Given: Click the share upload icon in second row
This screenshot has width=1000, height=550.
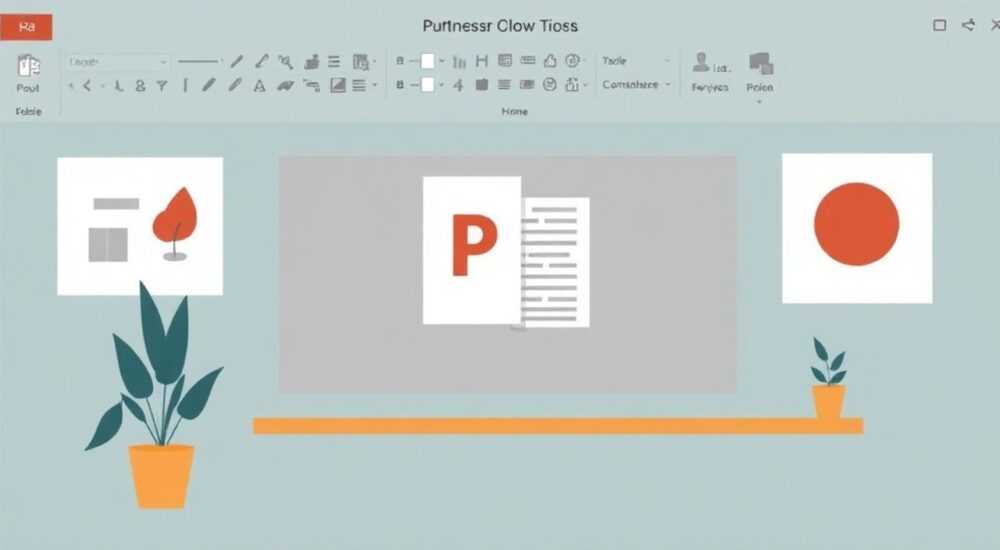Looking at the screenshot, I should pyautogui.click(x=572, y=84).
